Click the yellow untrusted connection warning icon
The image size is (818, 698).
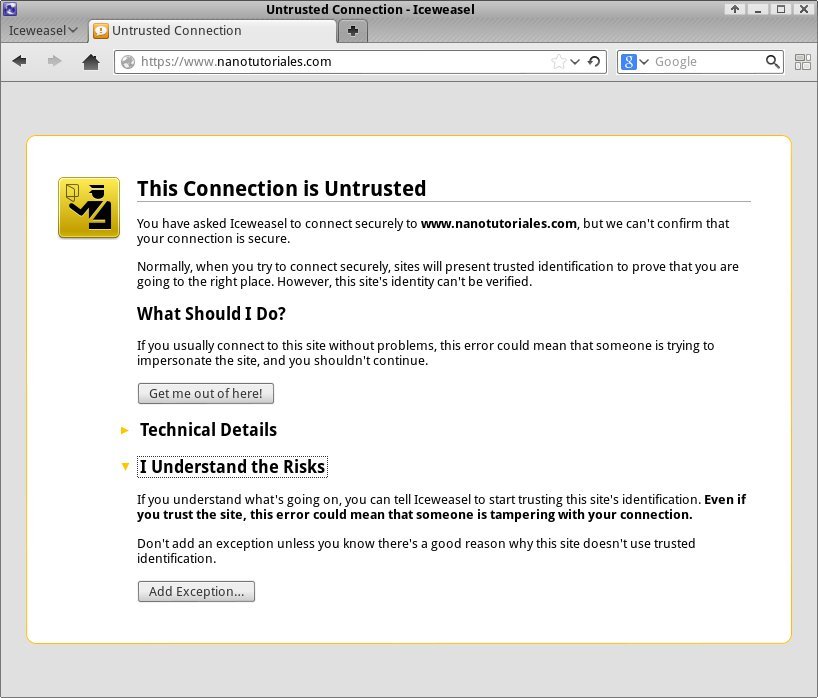coord(89,208)
